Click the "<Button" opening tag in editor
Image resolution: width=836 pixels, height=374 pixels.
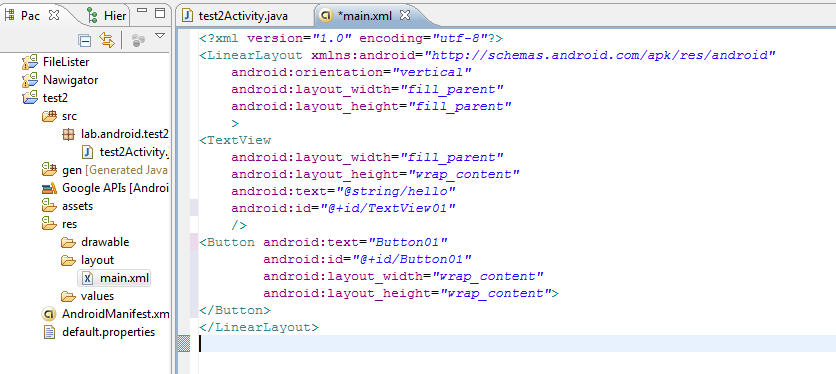227,242
